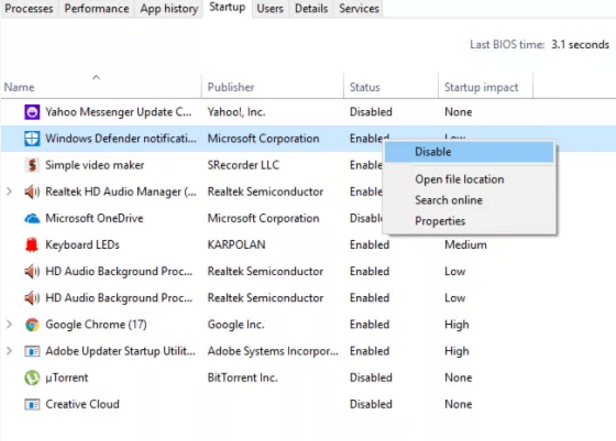Open the Services tab
The height and width of the screenshot is (441, 616).
coord(358,9)
